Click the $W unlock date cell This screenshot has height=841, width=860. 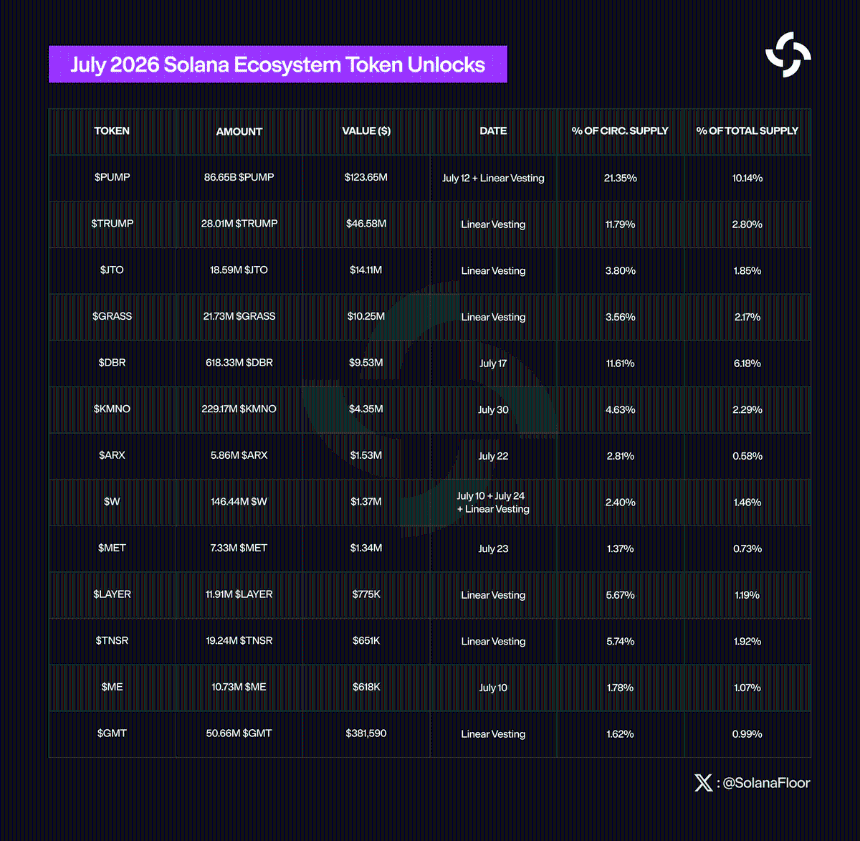[493, 502]
